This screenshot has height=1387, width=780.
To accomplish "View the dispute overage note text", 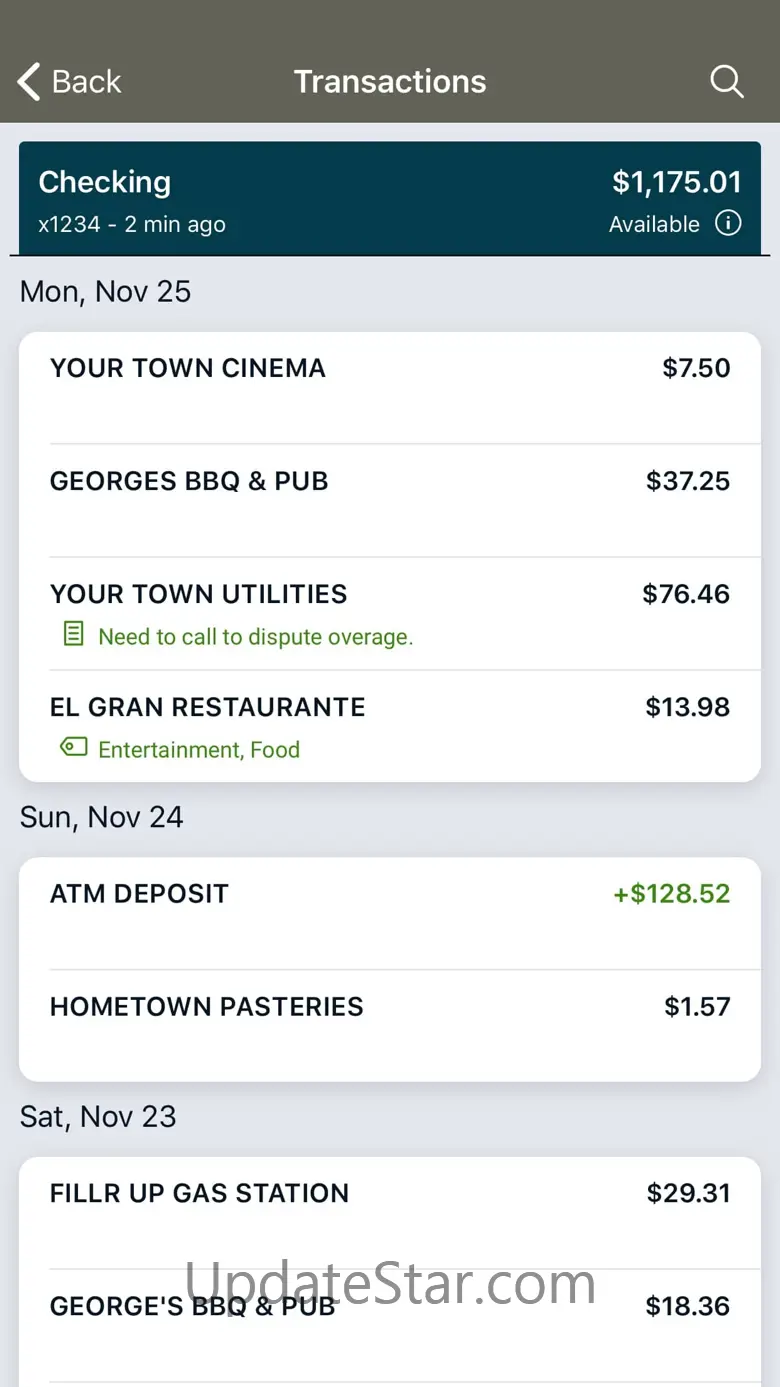I will pyautogui.click(x=255, y=637).
